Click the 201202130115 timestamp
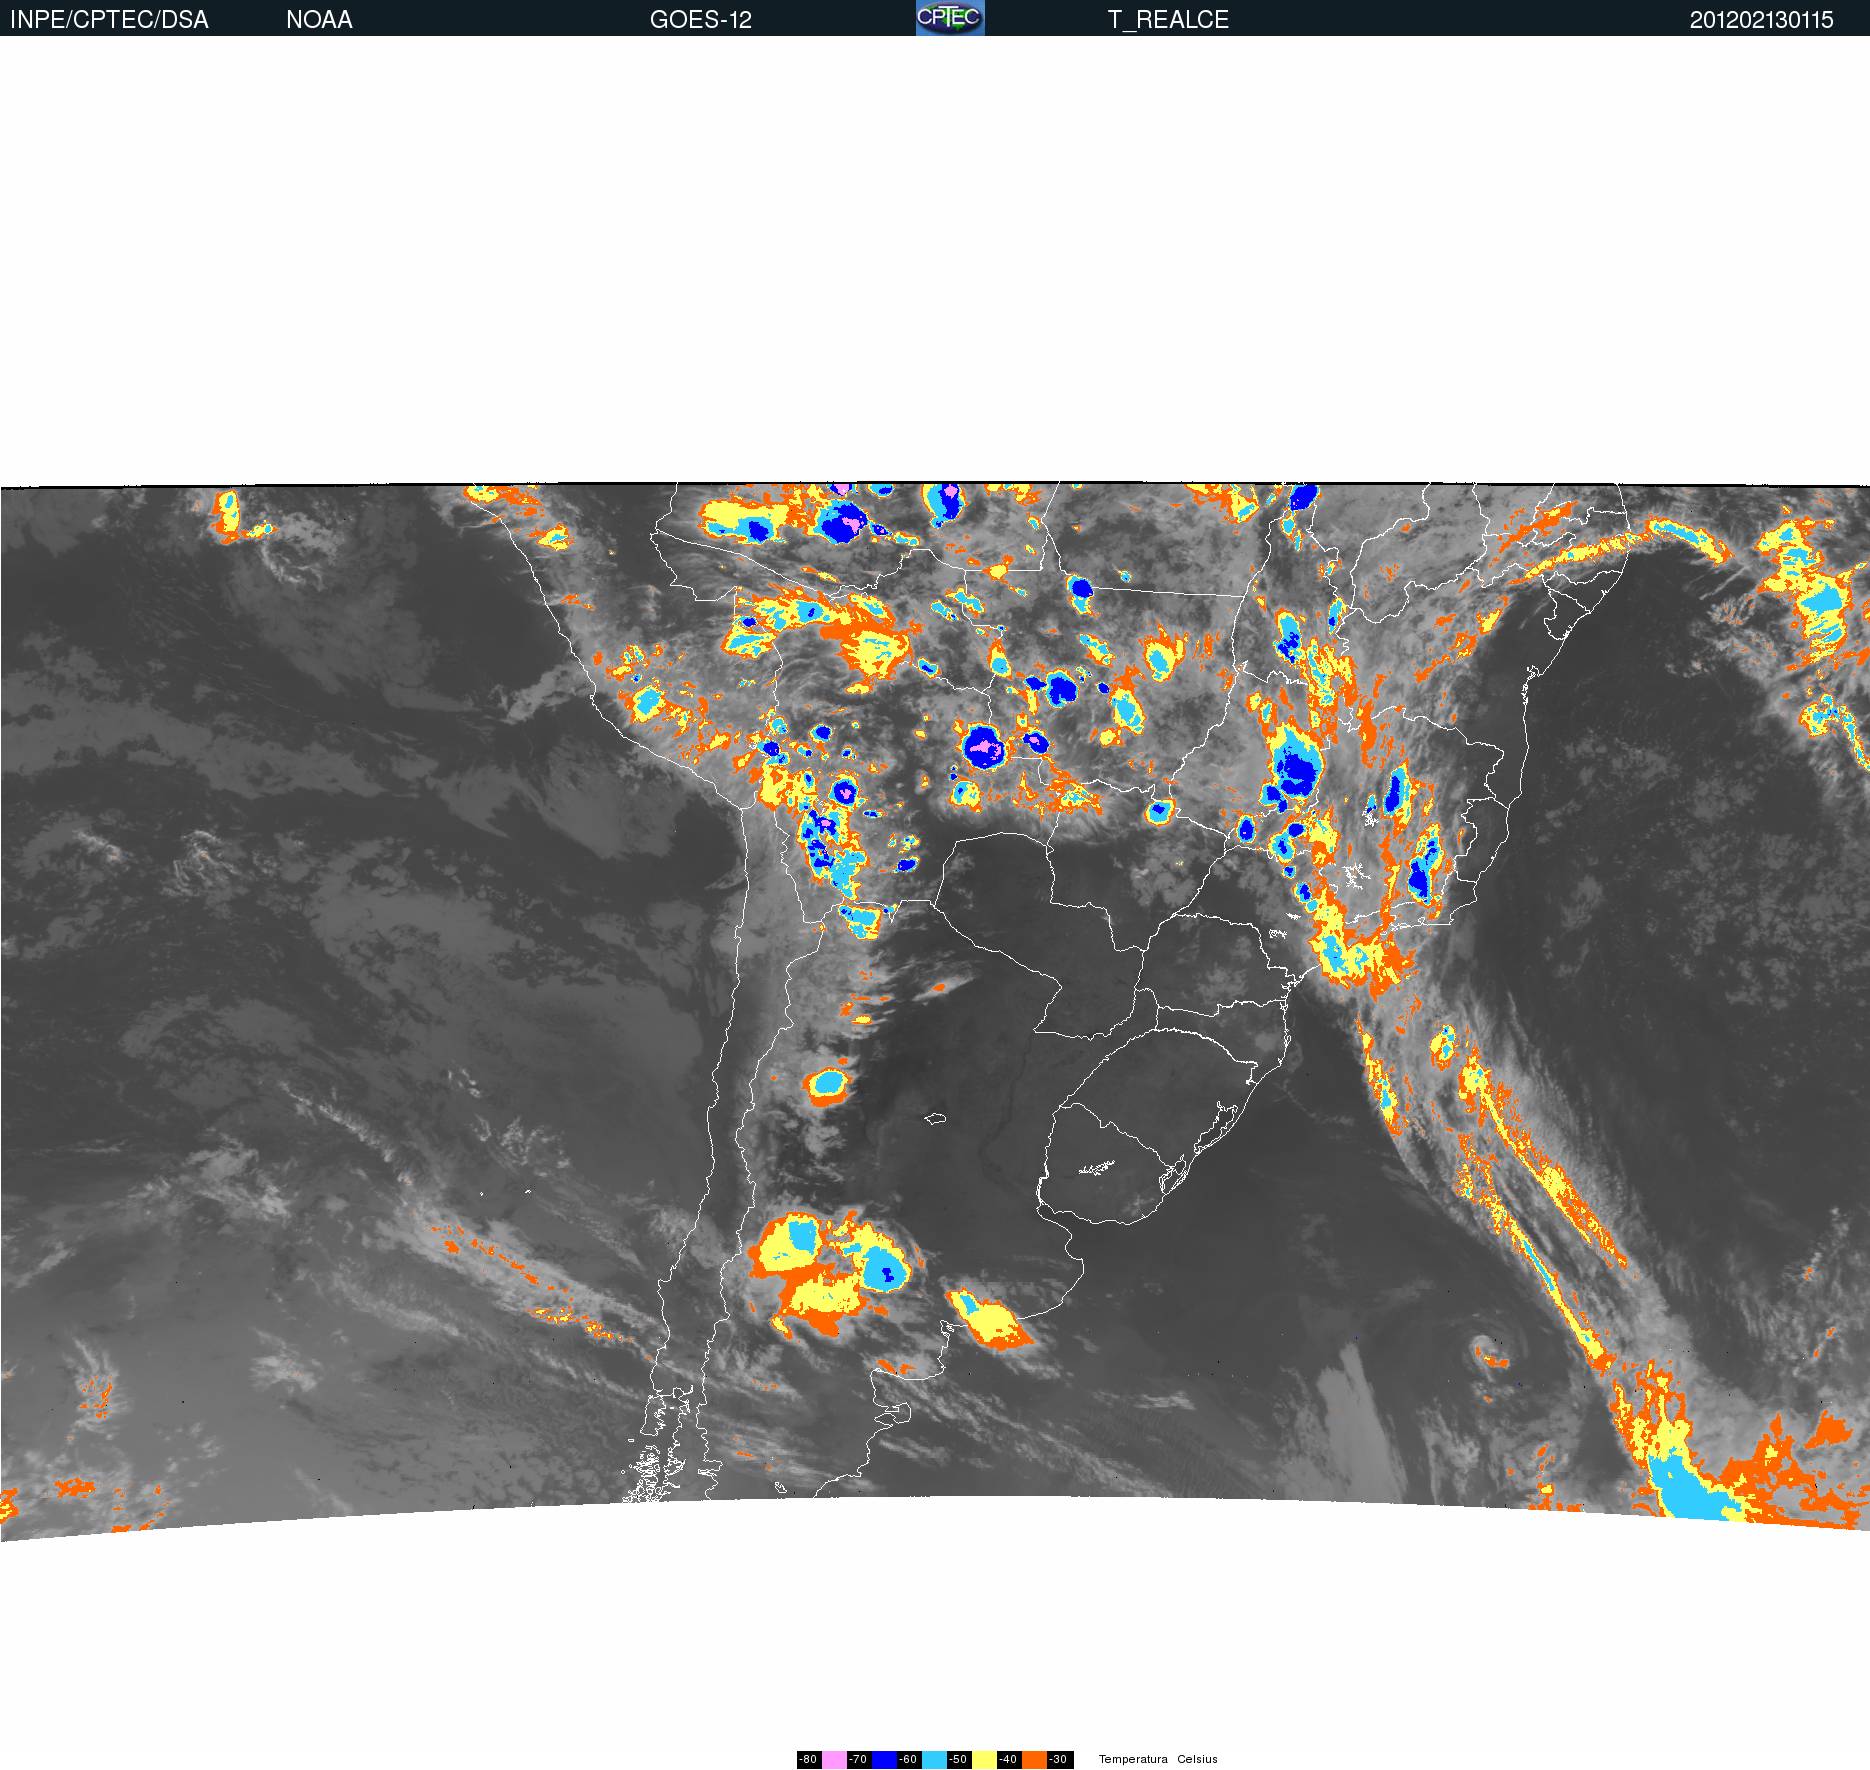Screen dimensions: 1870x1770 click(1762, 20)
